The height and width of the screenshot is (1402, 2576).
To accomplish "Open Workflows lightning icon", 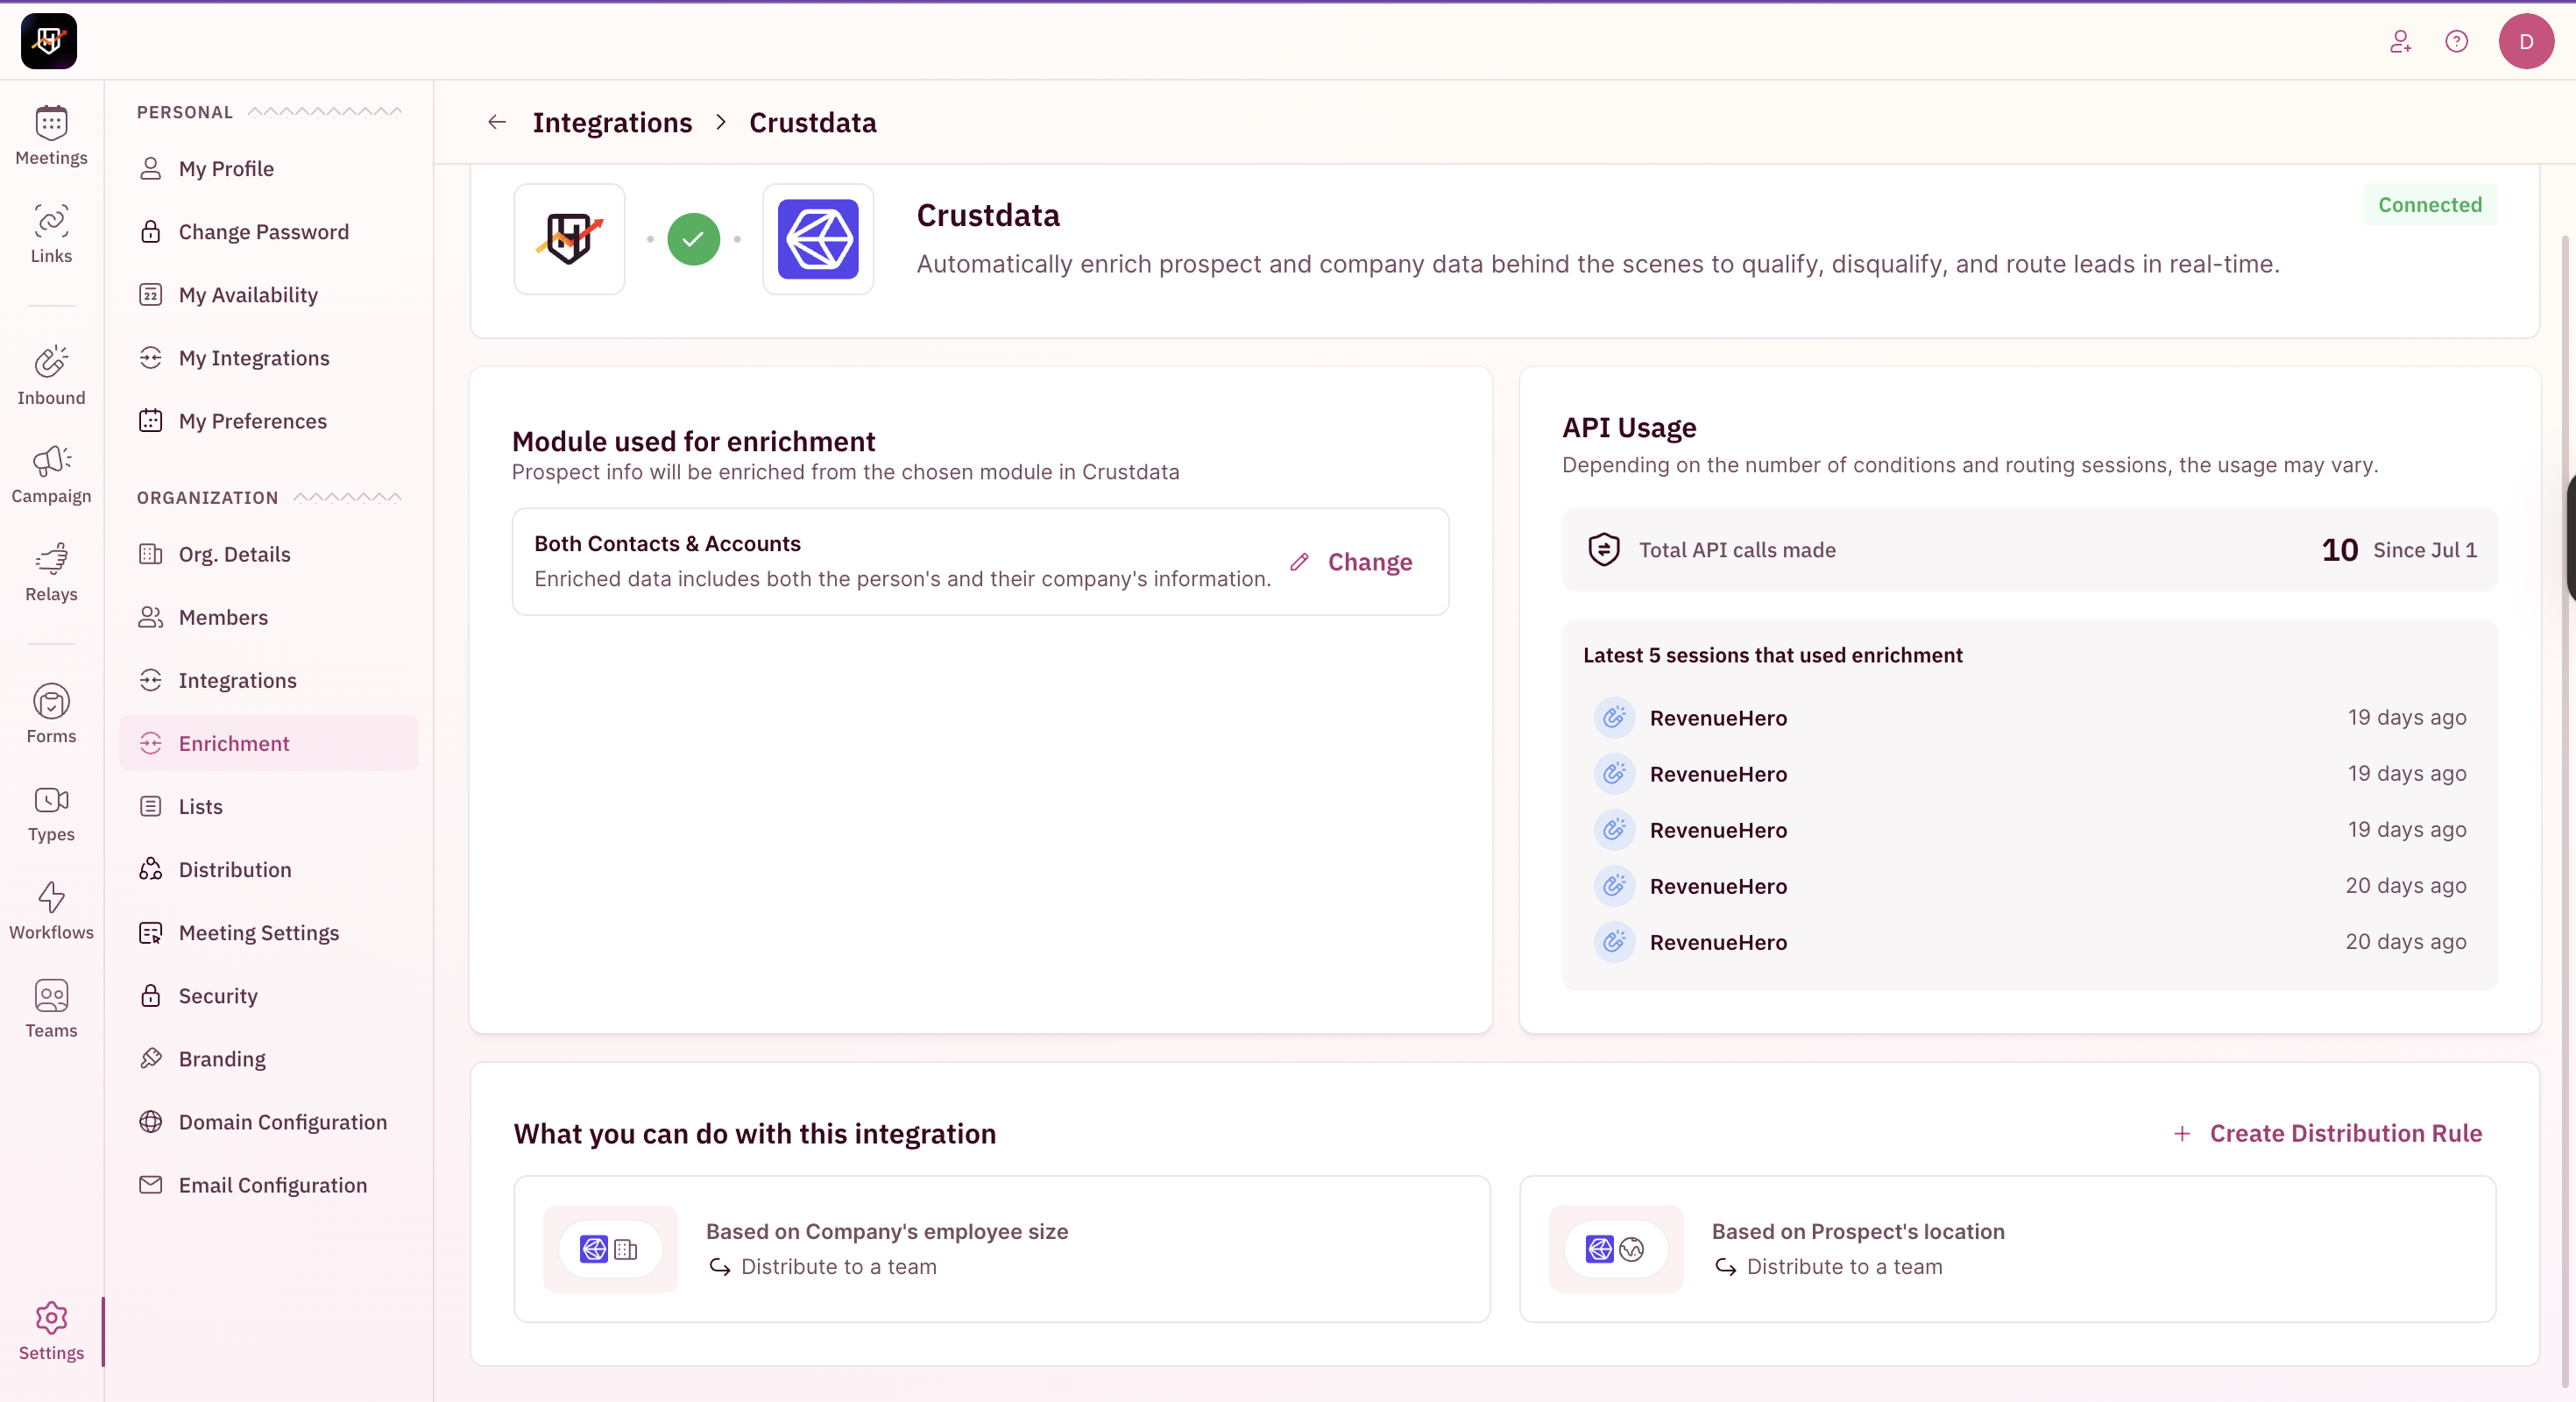I will point(51,897).
